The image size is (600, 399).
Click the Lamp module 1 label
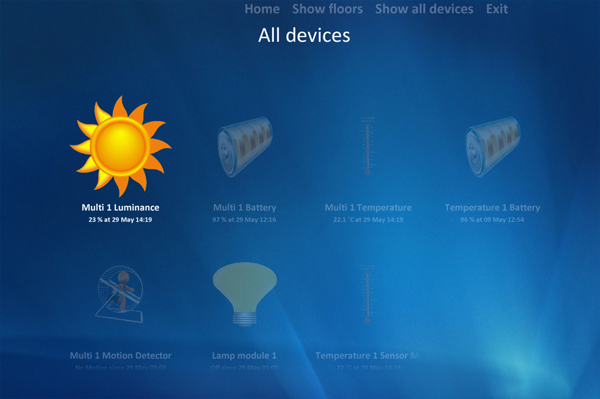[x=244, y=355]
